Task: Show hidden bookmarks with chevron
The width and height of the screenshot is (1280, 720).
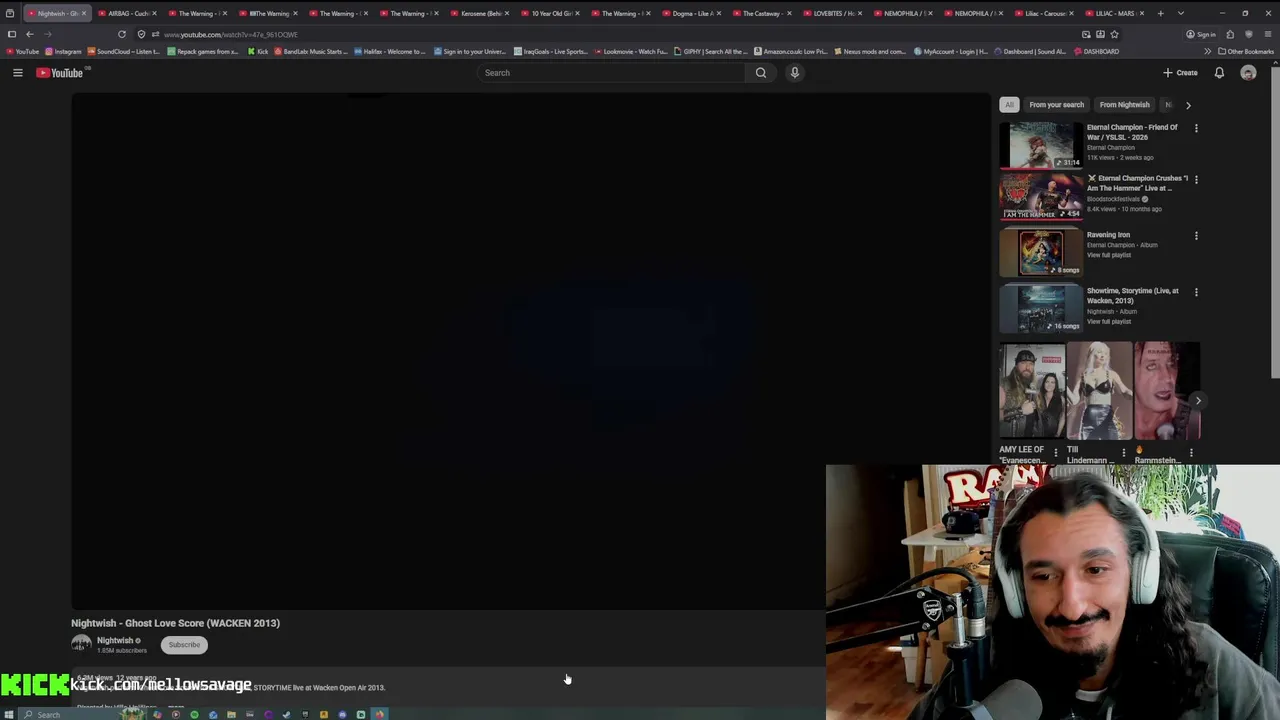Action: tap(1207, 51)
